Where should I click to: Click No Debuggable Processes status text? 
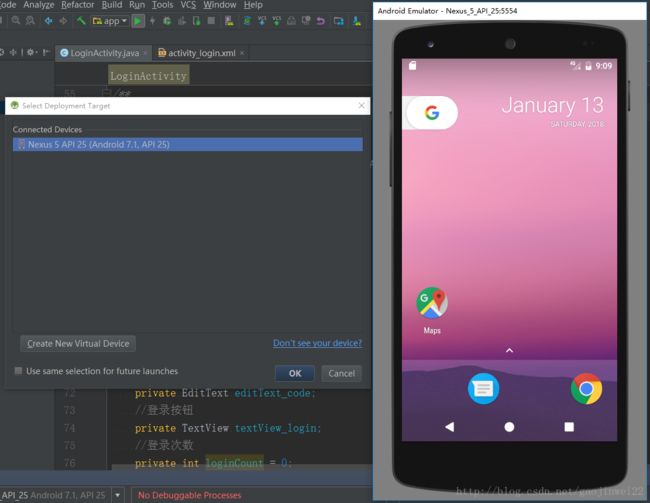pos(189,495)
